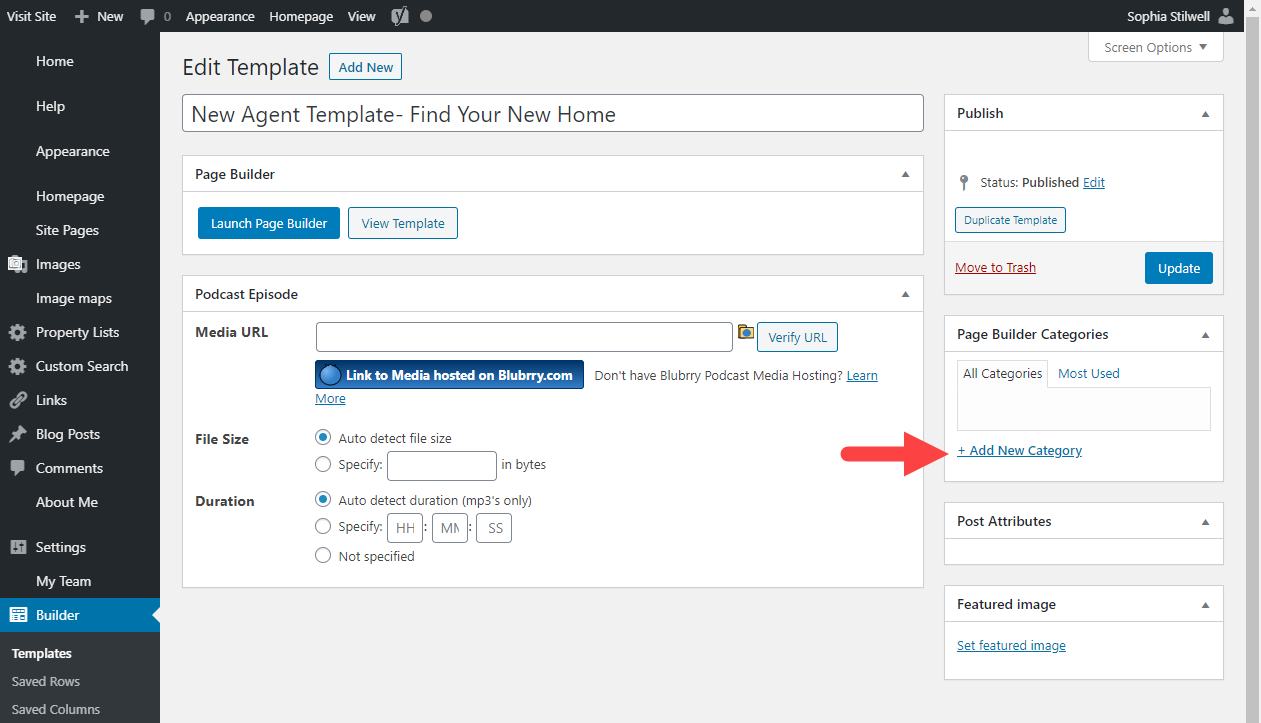Open Templates submenu item
1261x723 pixels.
click(42, 653)
